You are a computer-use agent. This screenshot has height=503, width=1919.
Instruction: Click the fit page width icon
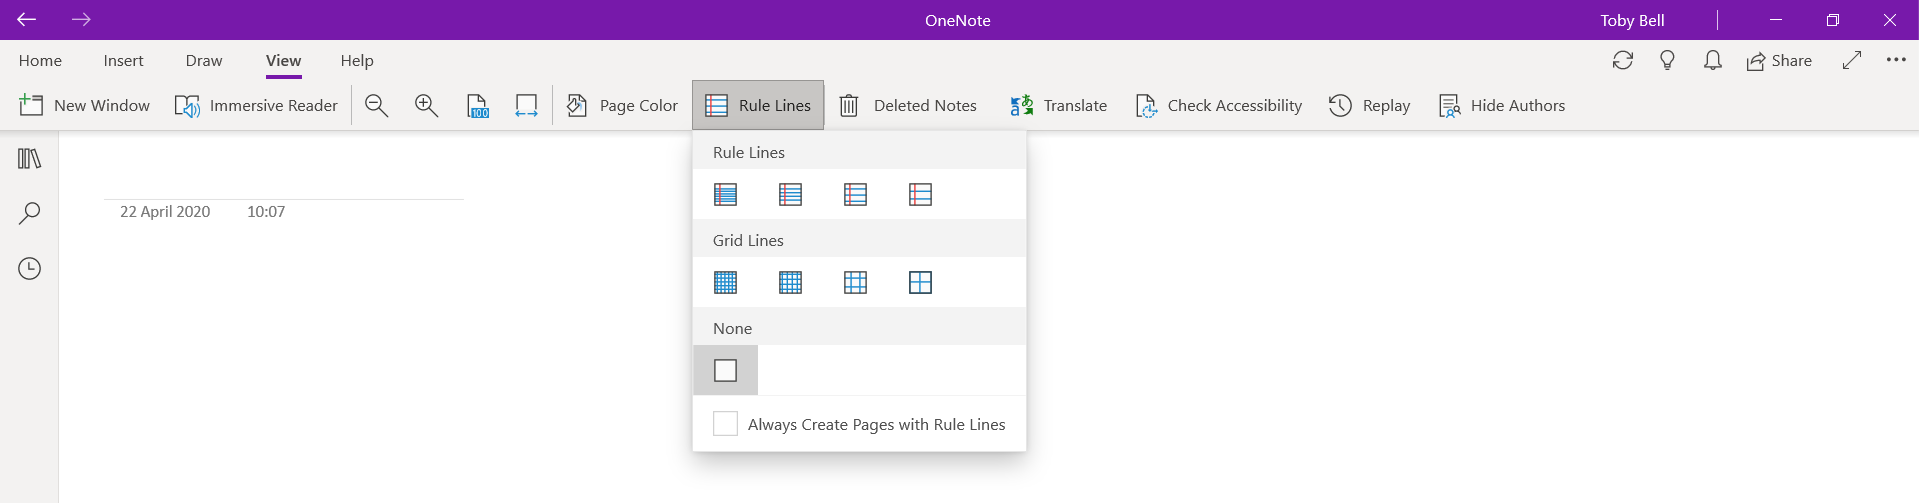point(526,105)
